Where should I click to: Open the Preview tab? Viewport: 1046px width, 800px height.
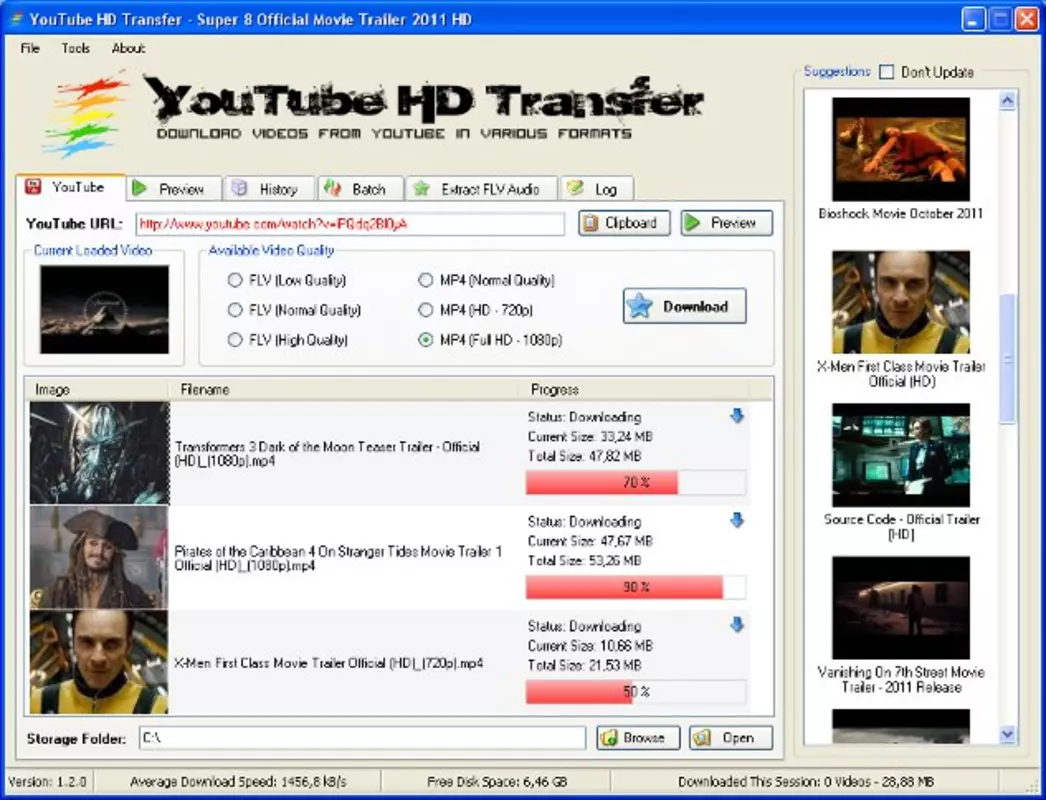(x=173, y=189)
